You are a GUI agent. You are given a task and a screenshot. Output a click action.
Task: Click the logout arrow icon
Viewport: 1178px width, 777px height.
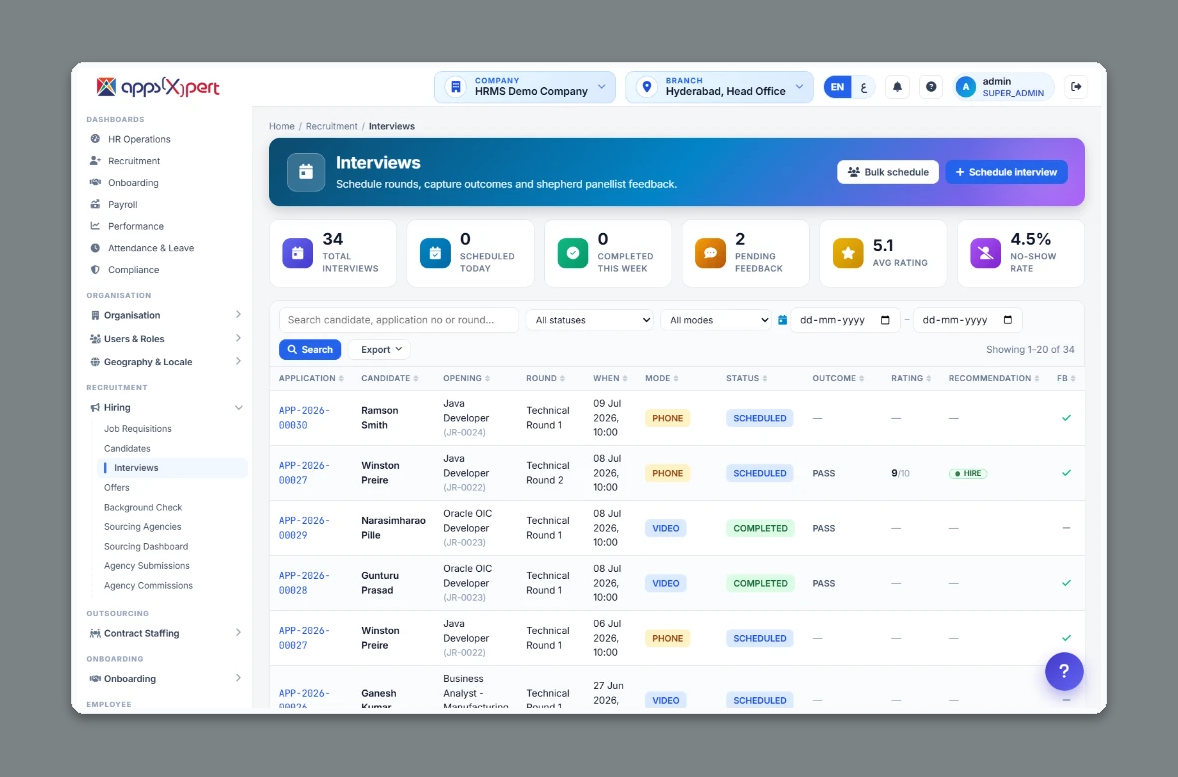[1076, 87]
